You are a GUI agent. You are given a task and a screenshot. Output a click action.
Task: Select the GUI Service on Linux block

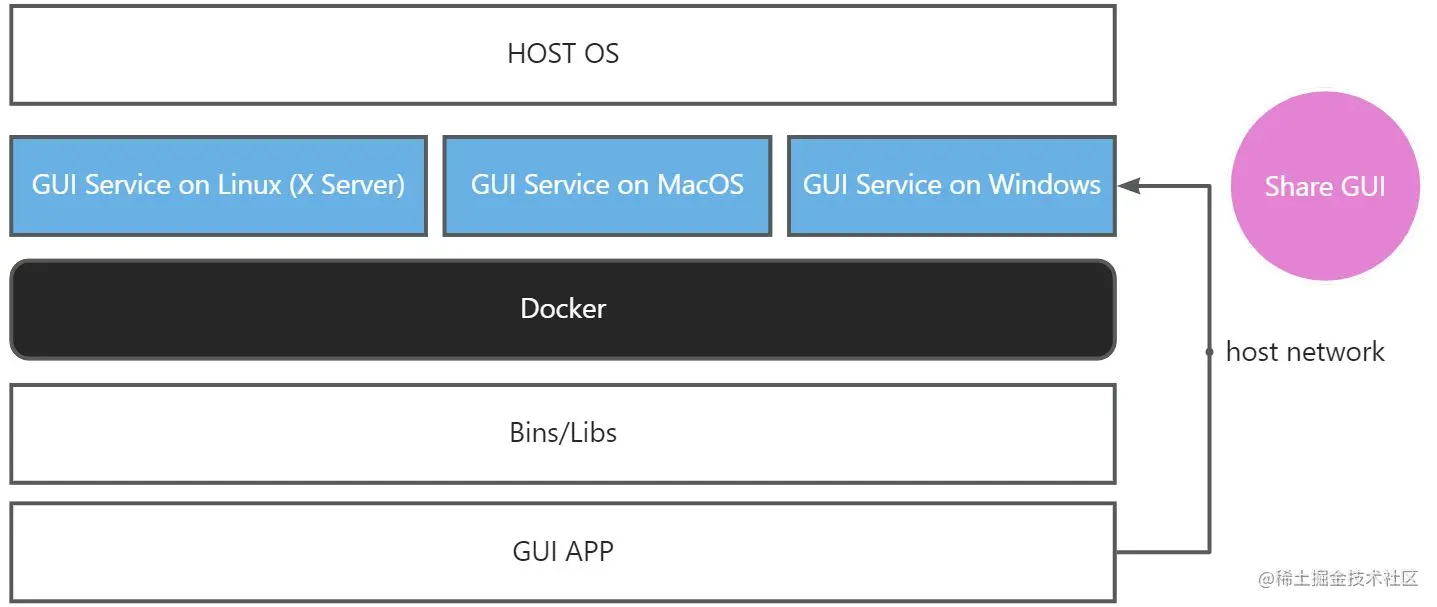click(x=218, y=186)
